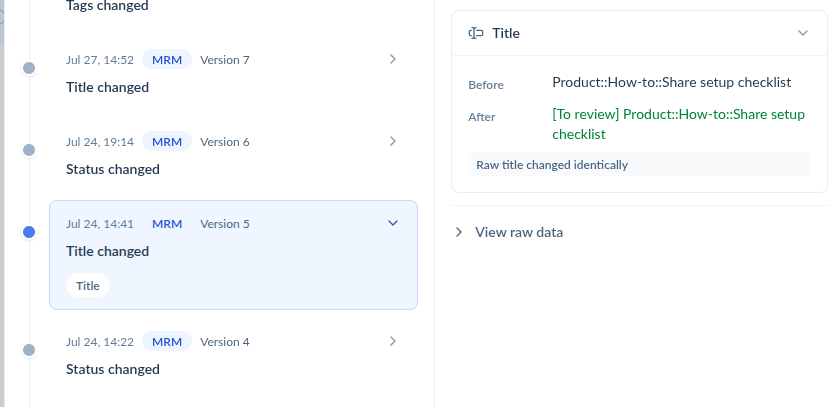Select the Version 7 timeline dot
The height and width of the screenshot is (407, 837).
(29, 68)
